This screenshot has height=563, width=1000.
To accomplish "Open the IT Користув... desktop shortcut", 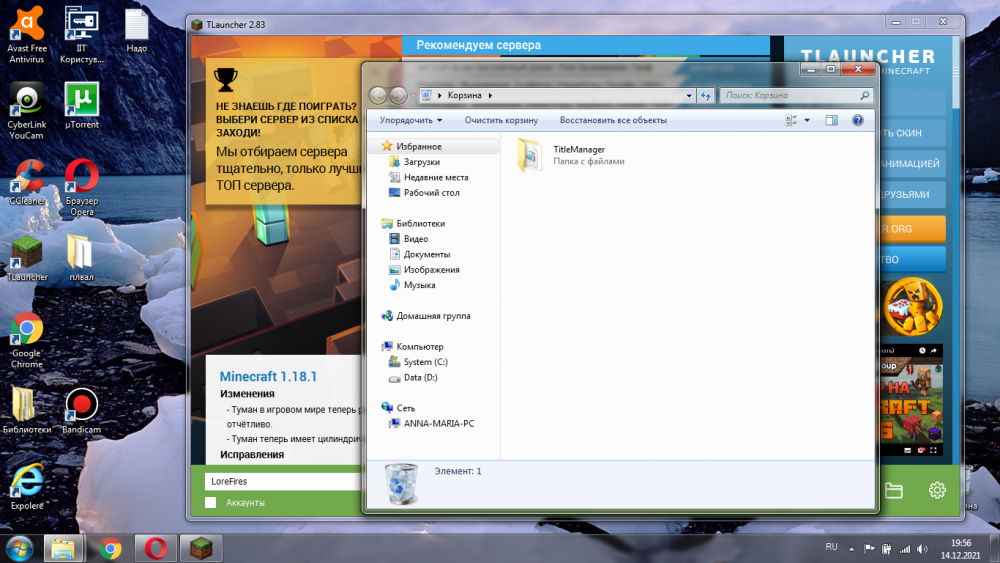I will point(81,35).
